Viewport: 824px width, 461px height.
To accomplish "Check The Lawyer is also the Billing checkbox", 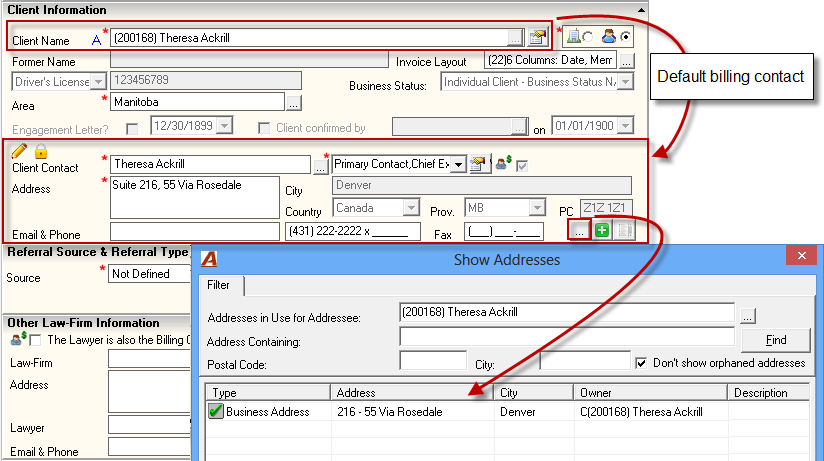I will [x=35, y=340].
